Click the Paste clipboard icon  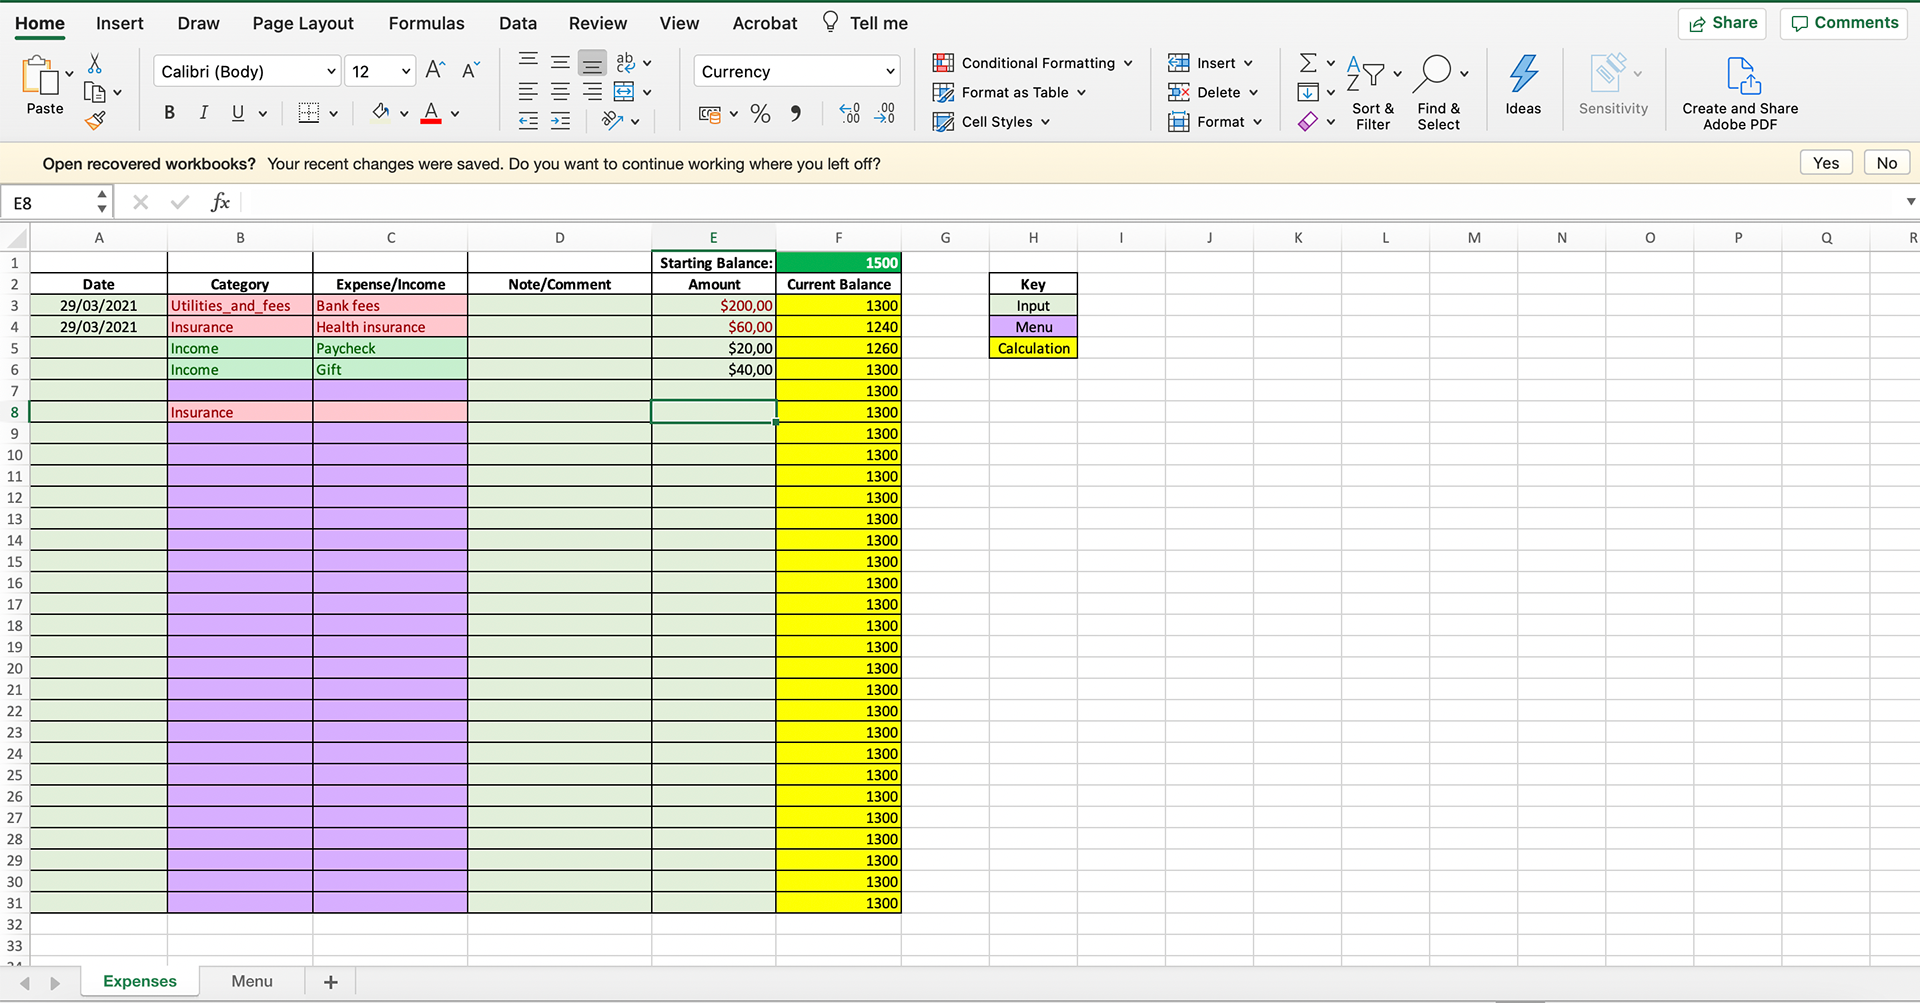[40, 75]
